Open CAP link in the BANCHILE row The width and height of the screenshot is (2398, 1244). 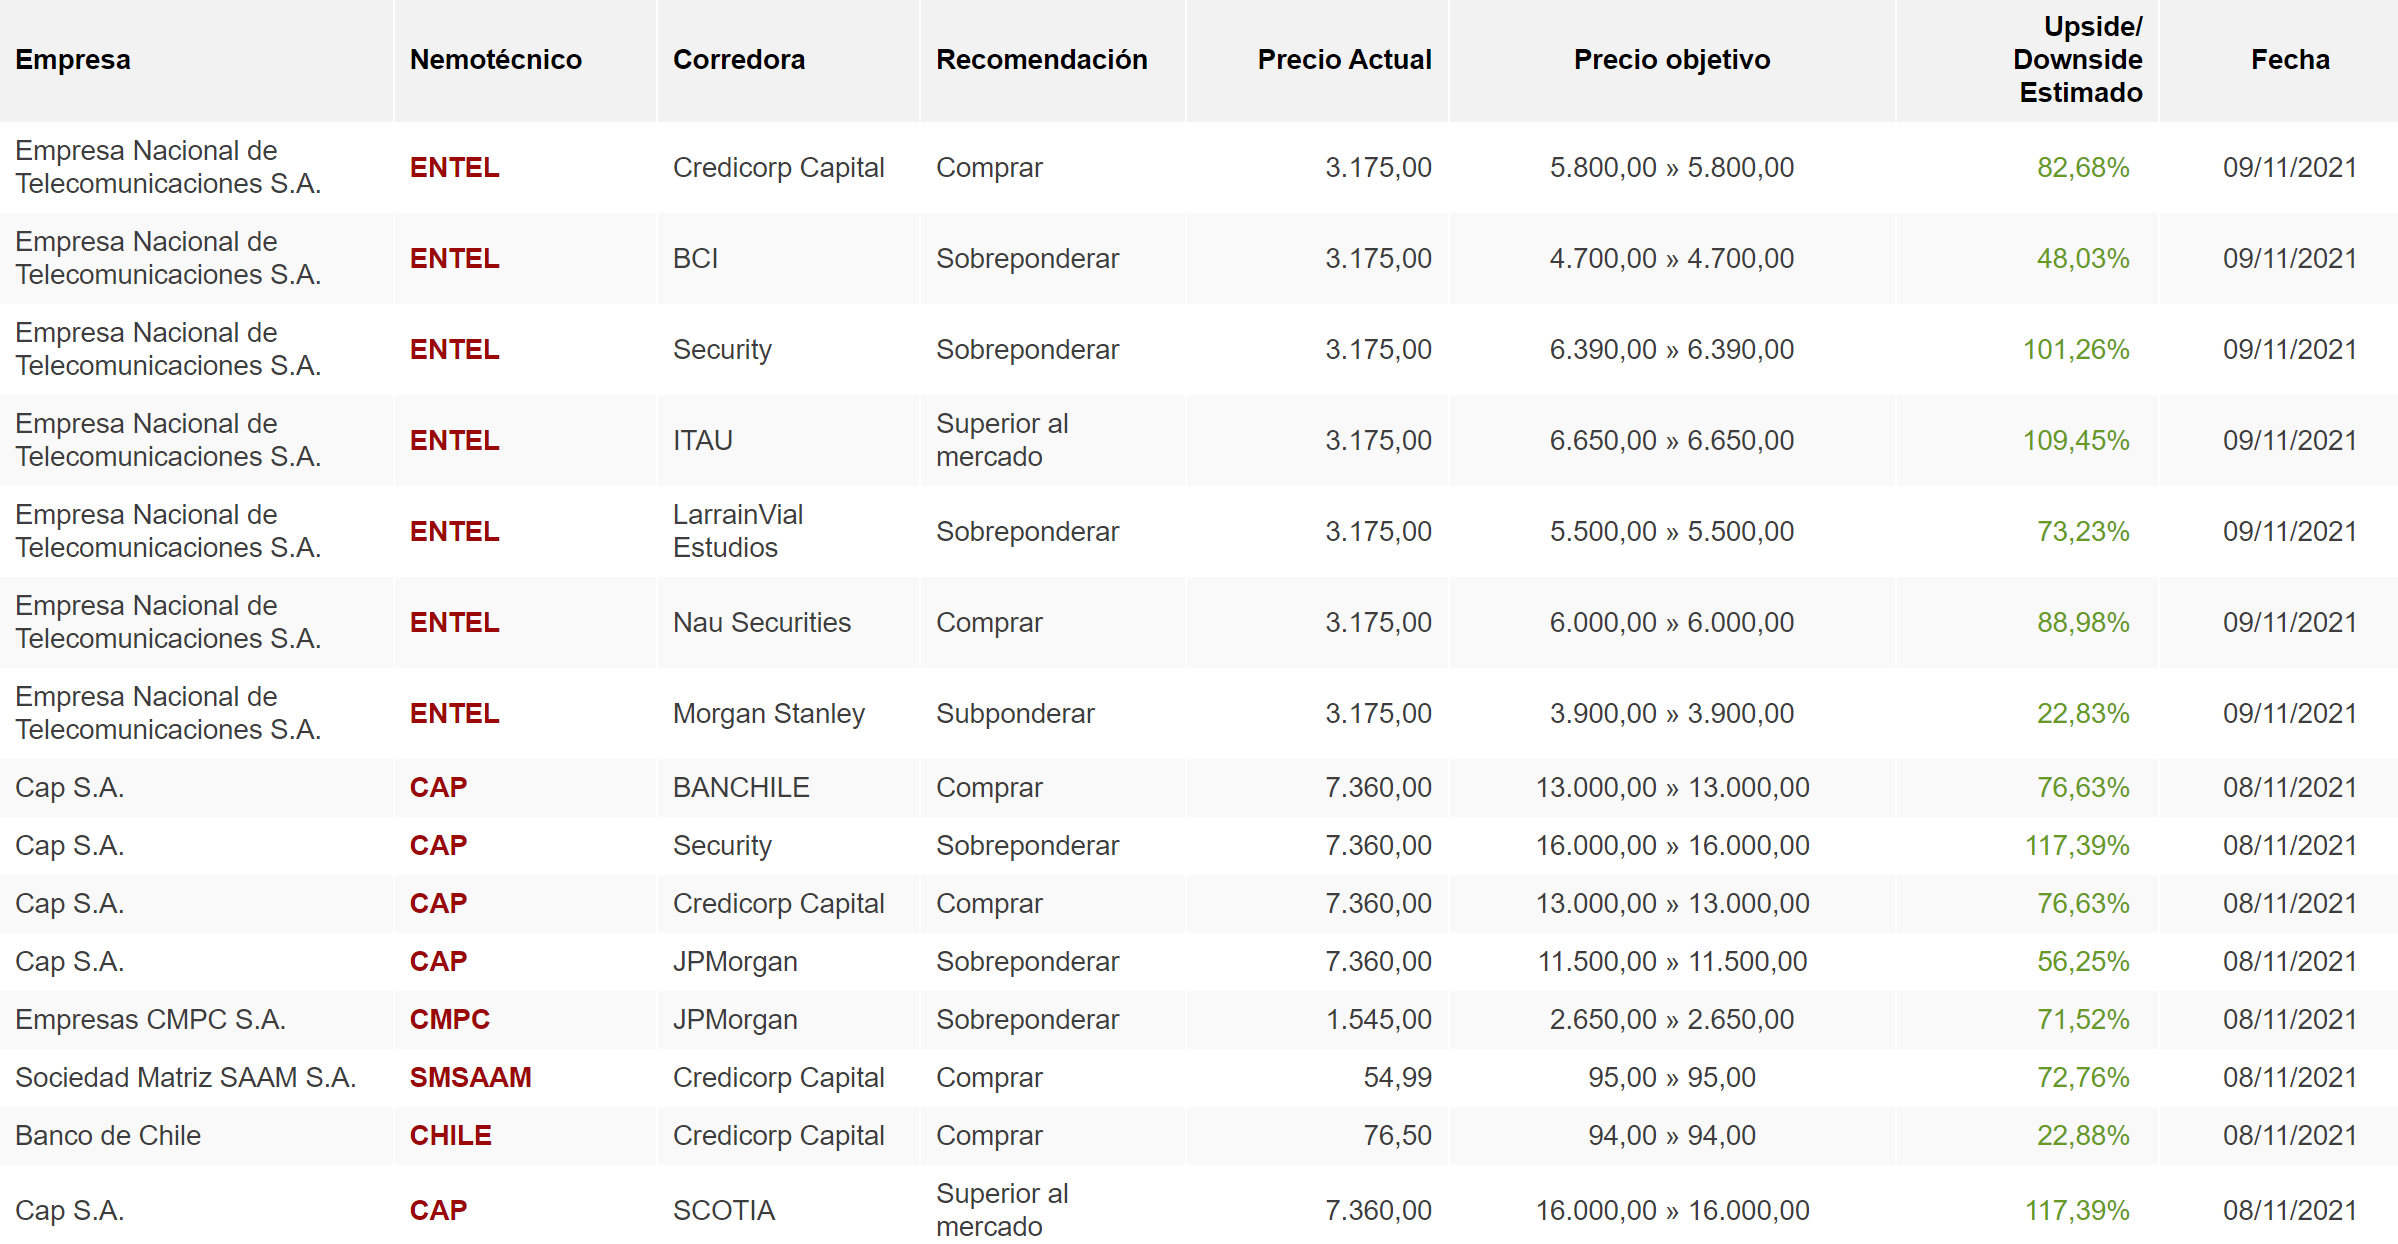pyautogui.click(x=438, y=787)
